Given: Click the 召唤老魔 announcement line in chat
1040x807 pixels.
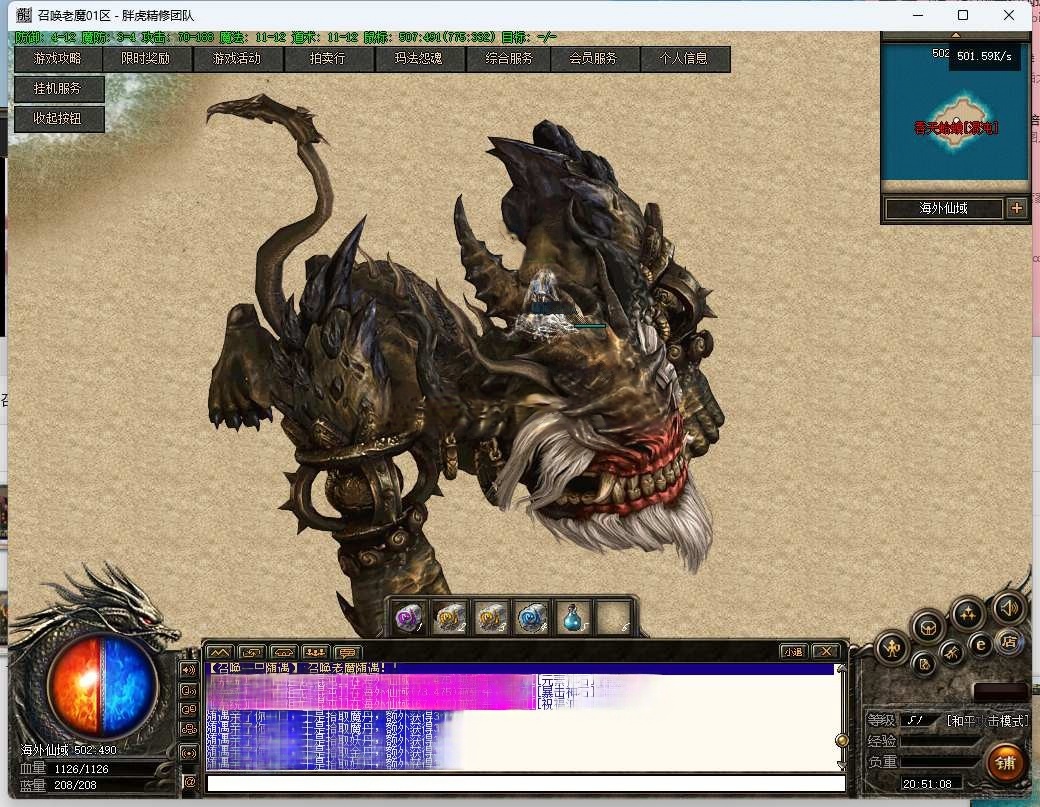Looking at the screenshot, I should tap(303, 668).
